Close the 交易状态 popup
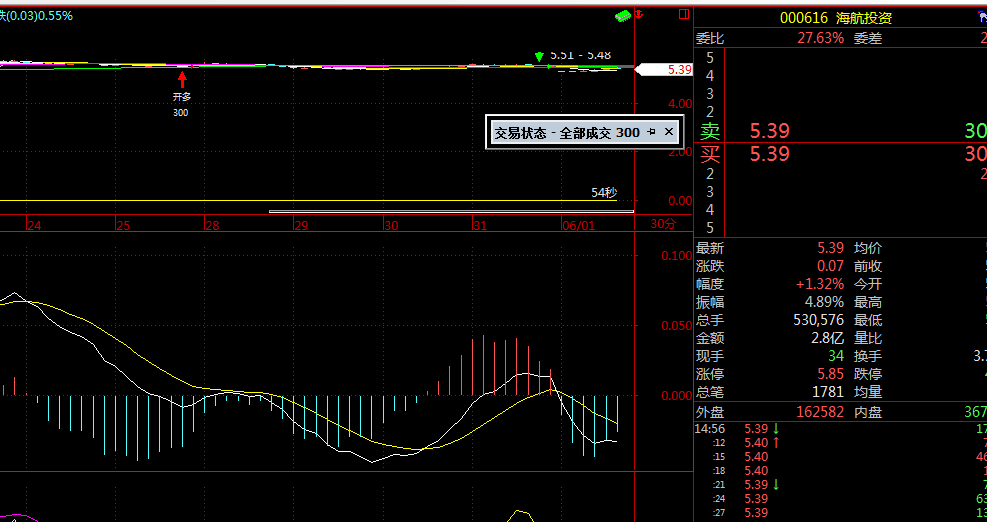This screenshot has height=522, width=987. click(x=669, y=132)
